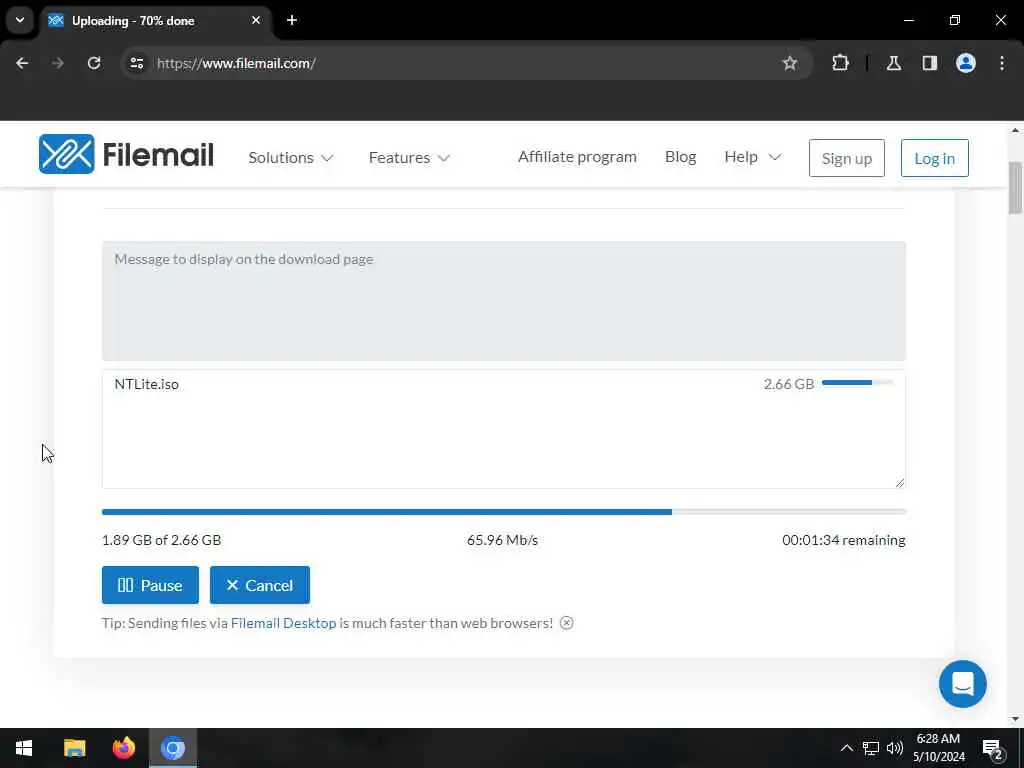Open the chat support bubble

click(x=963, y=684)
